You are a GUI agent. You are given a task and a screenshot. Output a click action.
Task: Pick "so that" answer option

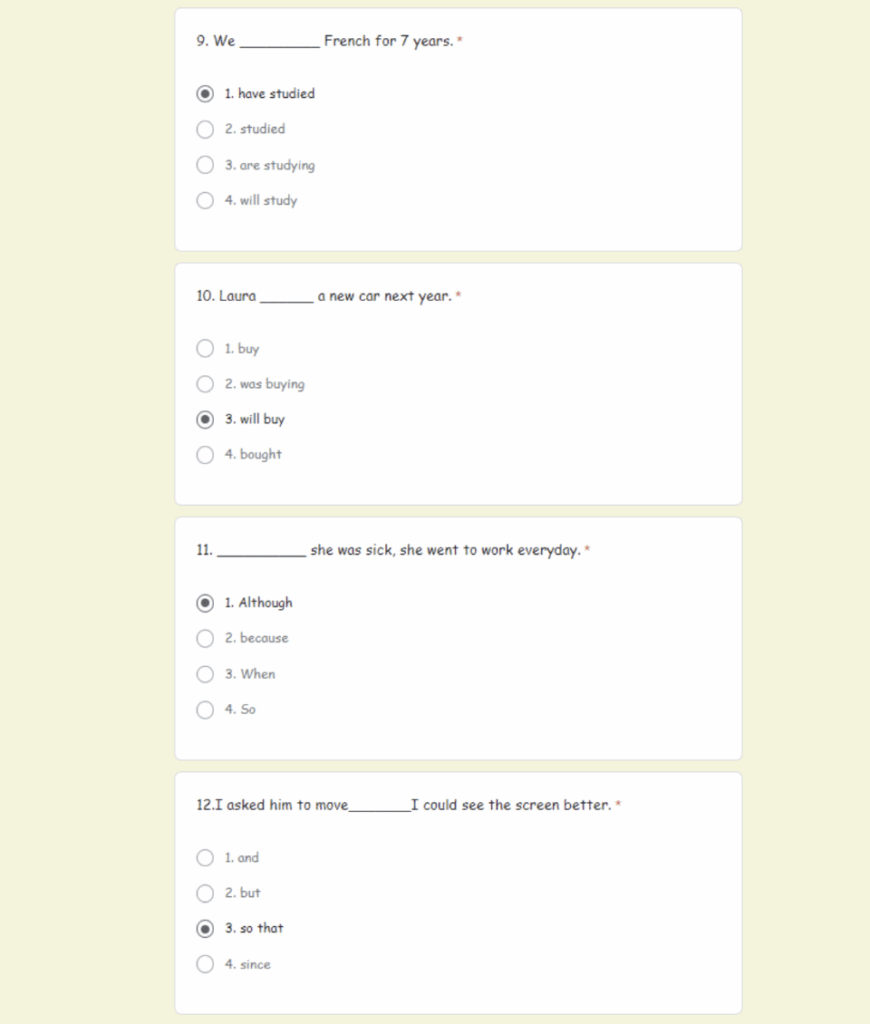pyautogui.click(x=205, y=929)
